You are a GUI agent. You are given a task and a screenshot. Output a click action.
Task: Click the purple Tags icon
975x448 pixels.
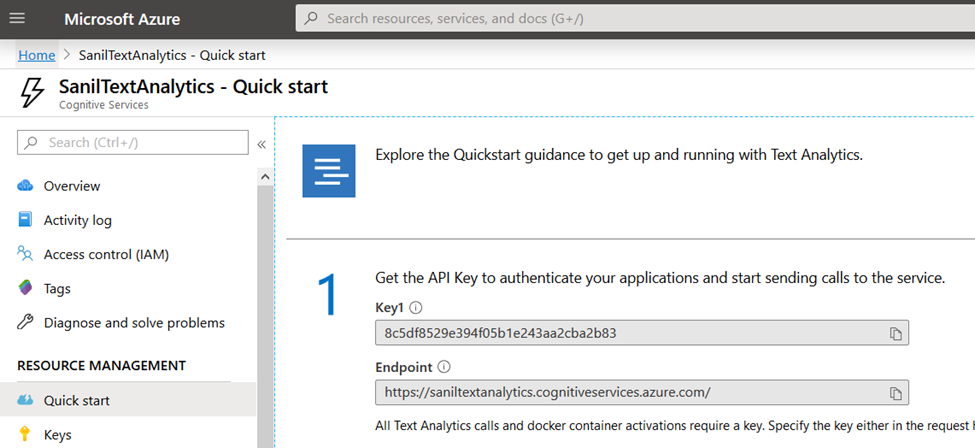(25, 288)
